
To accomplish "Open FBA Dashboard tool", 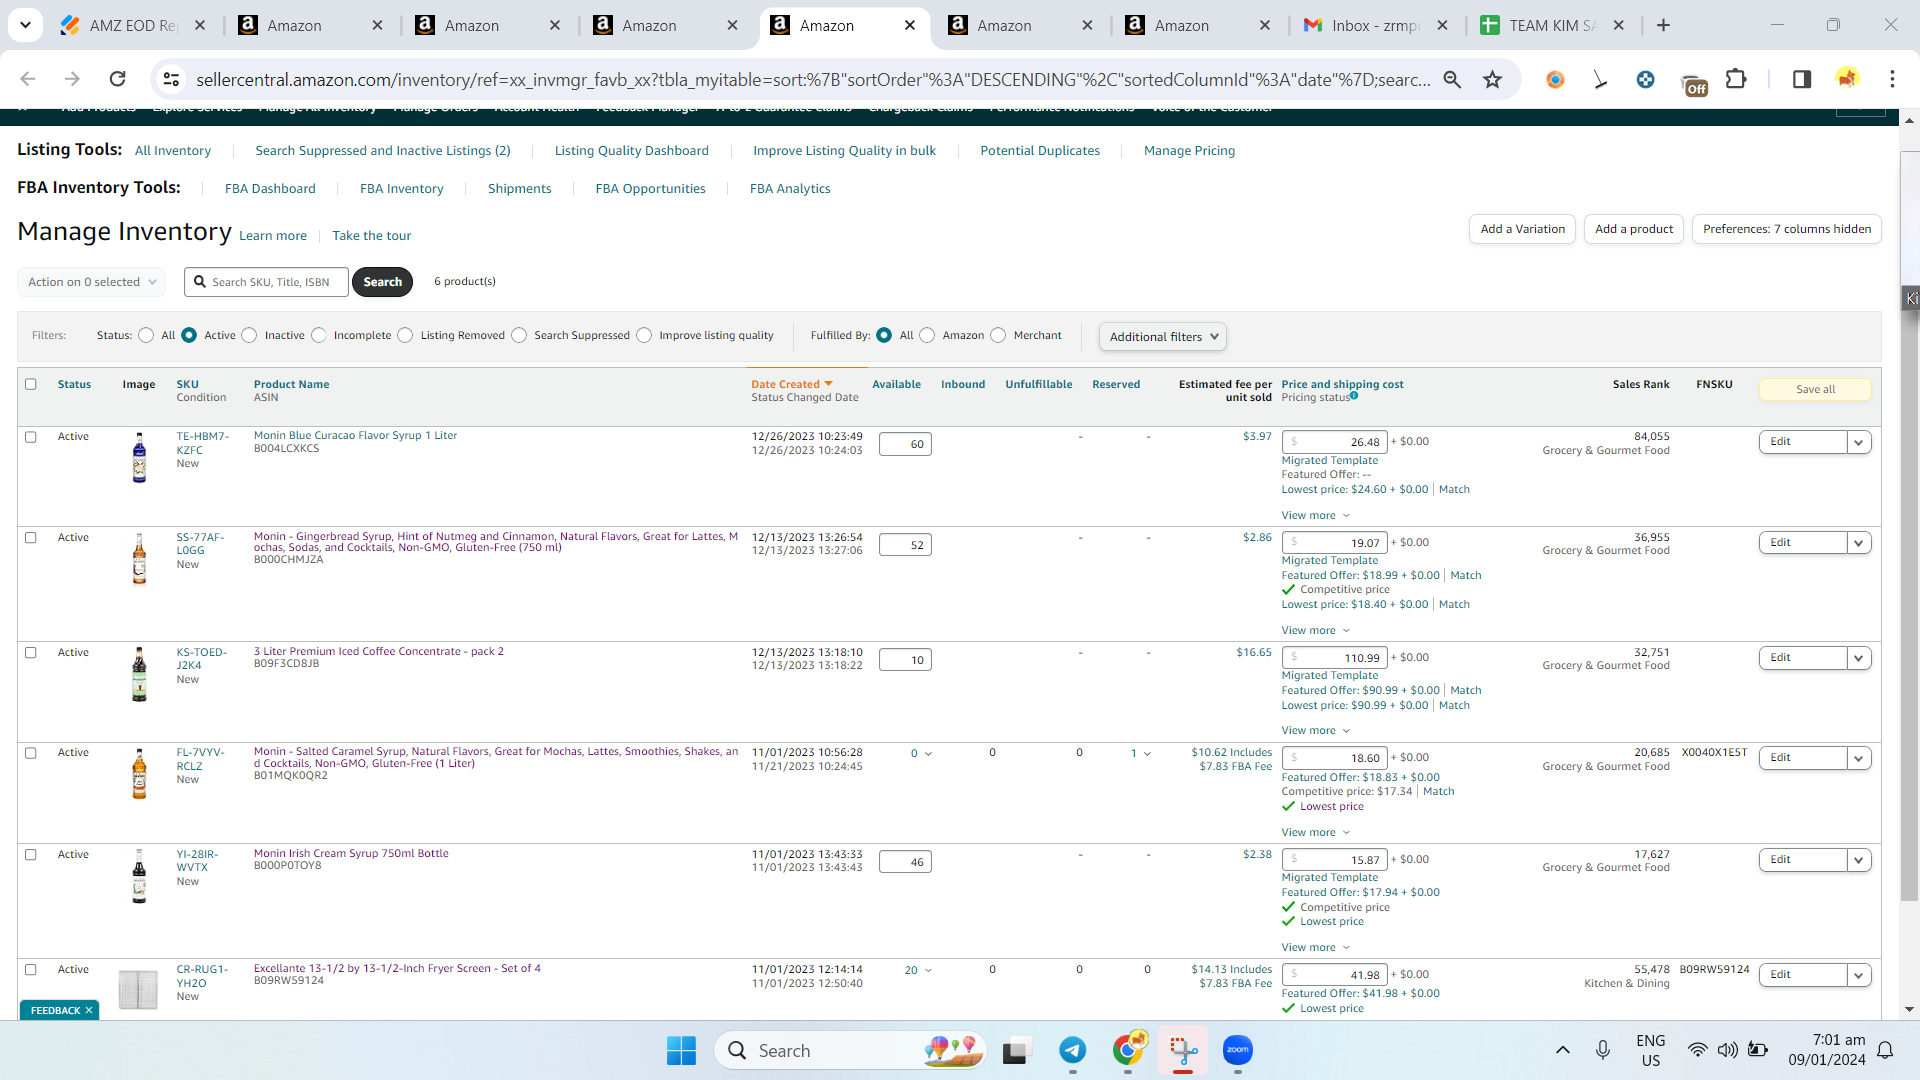I will click(x=270, y=189).
